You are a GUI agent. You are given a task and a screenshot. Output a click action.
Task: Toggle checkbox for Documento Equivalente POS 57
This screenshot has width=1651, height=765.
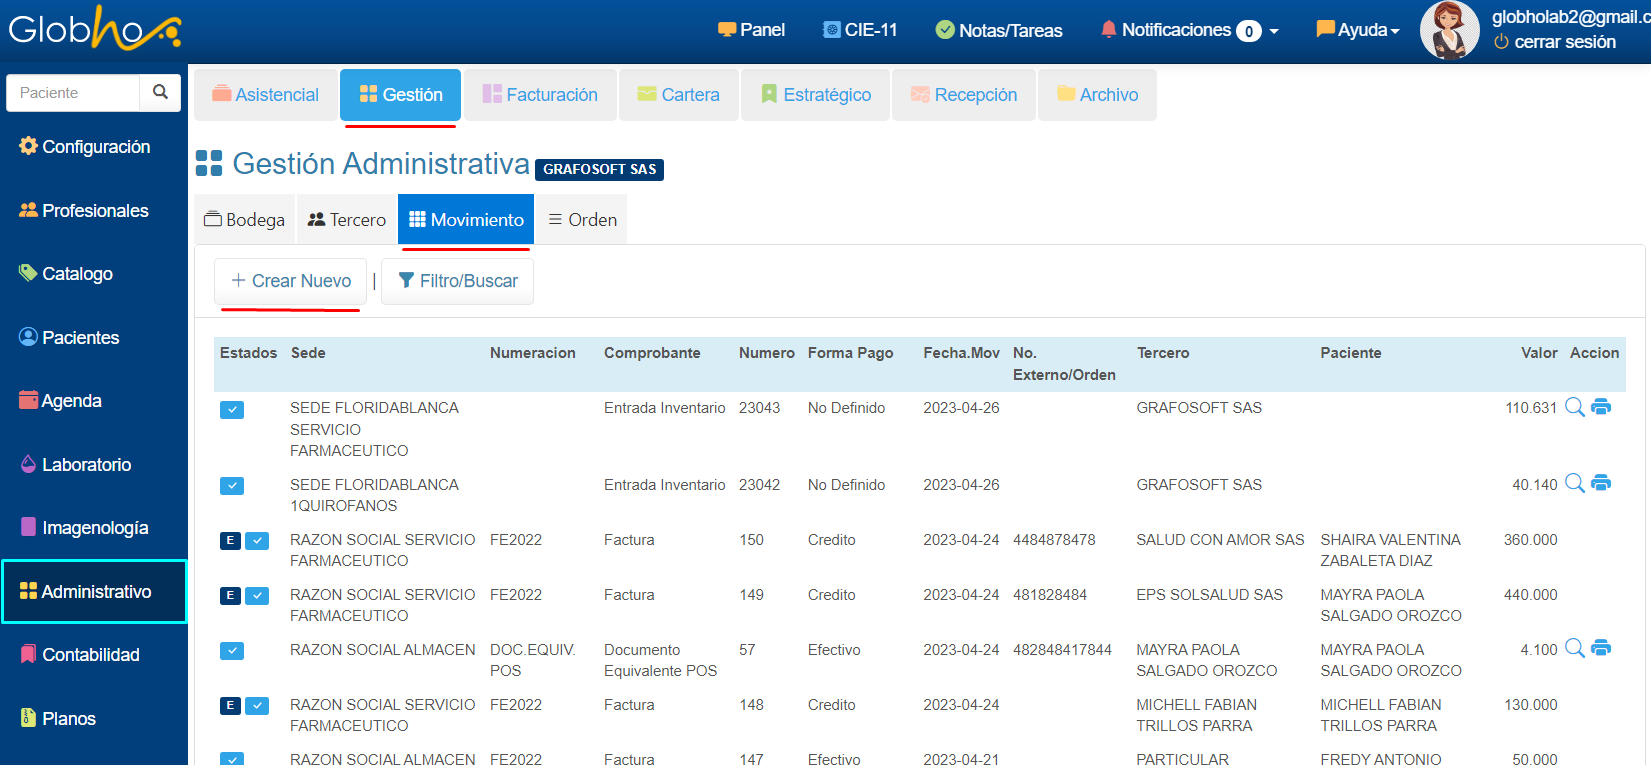[232, 651]
